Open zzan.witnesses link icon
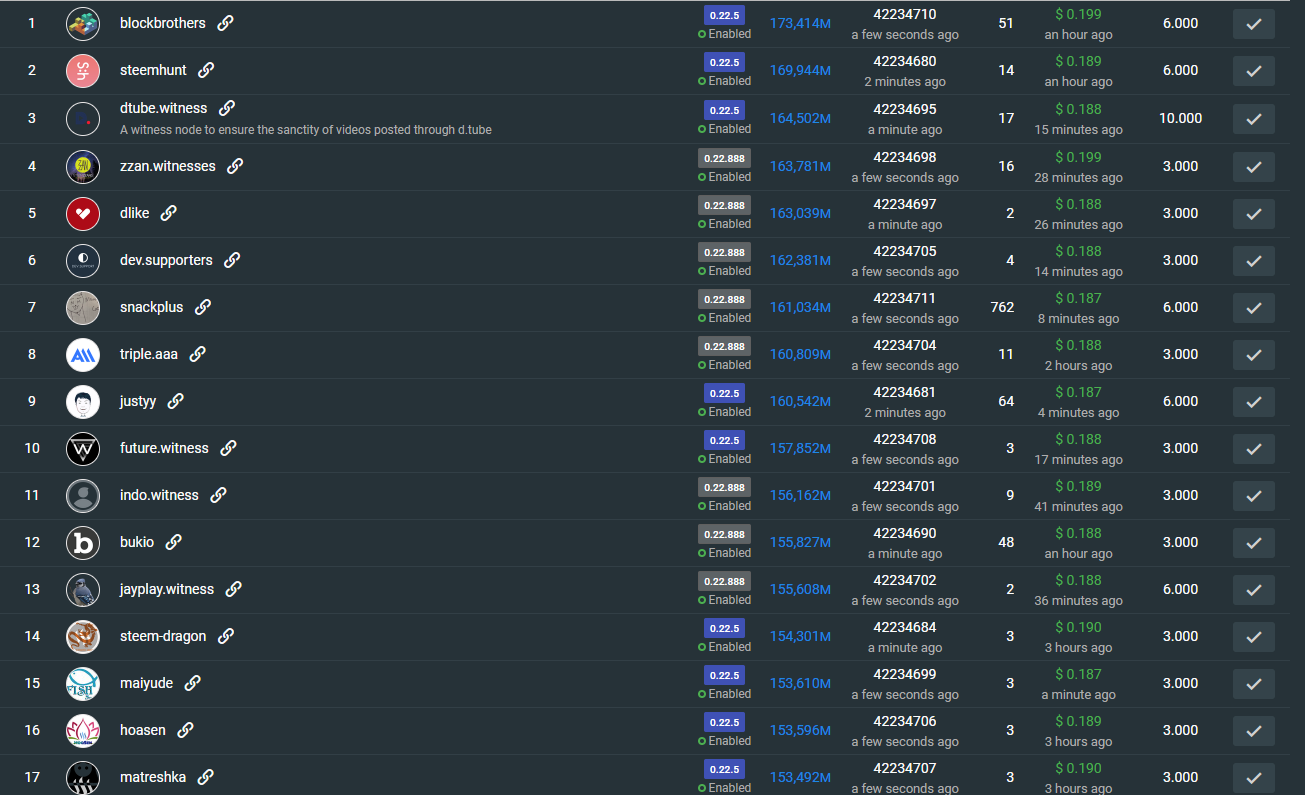Screen dimensions: 1305x795 point(235,166)
